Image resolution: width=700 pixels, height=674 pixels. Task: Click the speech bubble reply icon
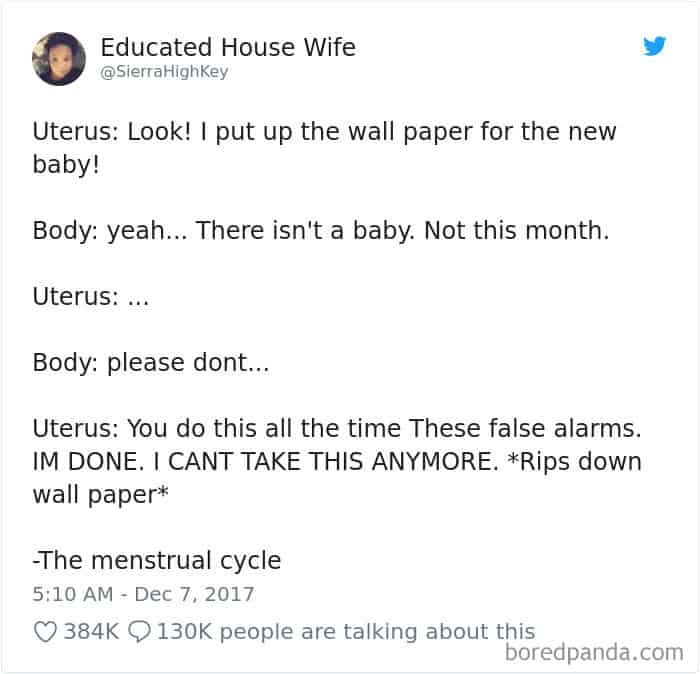140,631
